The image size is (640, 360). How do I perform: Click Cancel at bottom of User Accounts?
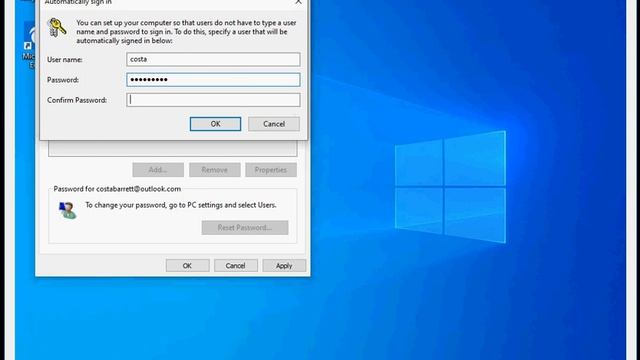click(236, 265)
